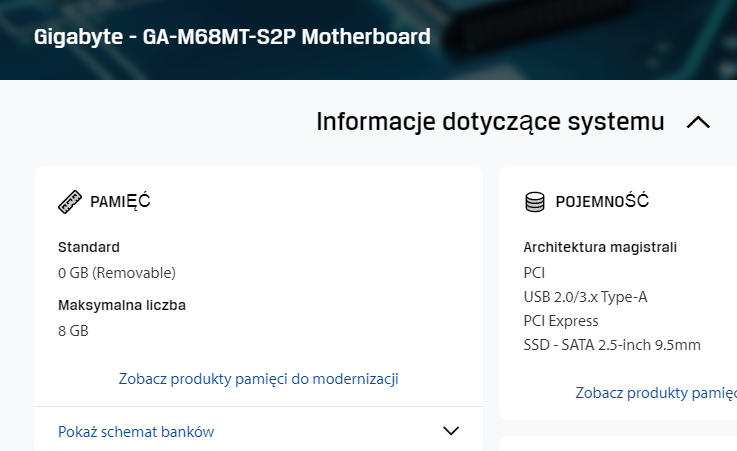Click the Pokaż schemat banków link text
This screenshot has height=451, width=737.
(136, 432)
